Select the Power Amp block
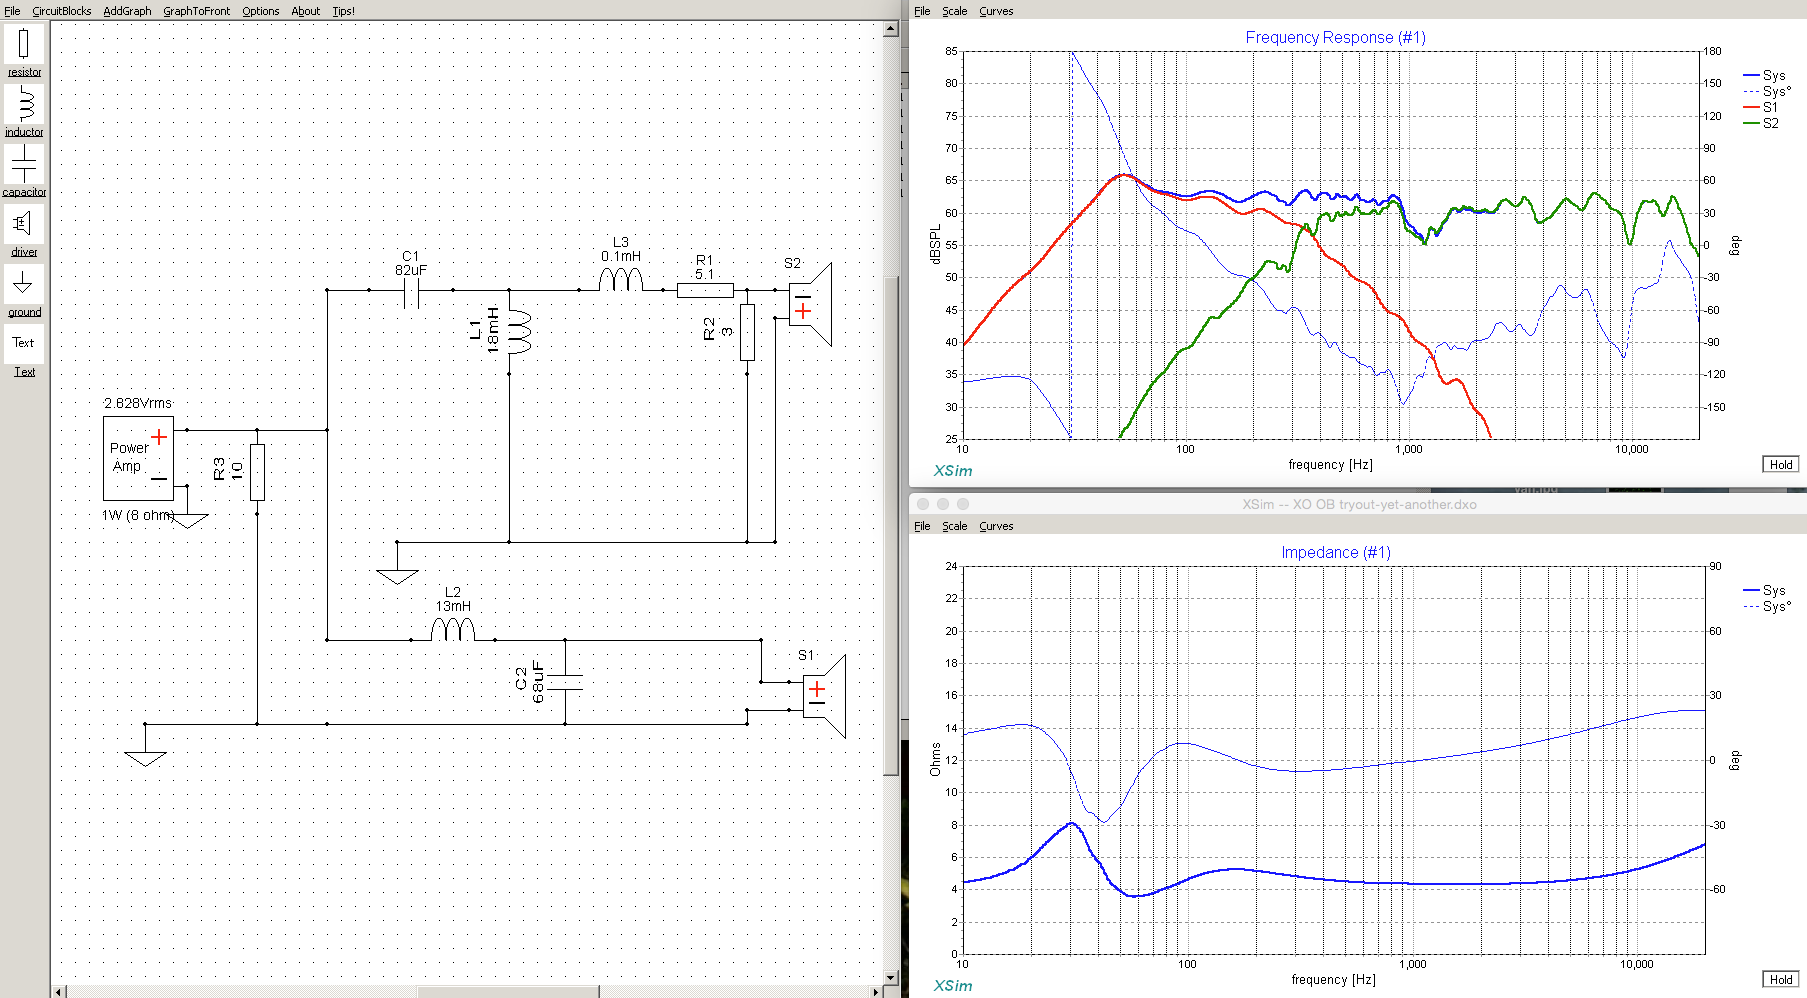1807x998 pixels. (138, 458)
